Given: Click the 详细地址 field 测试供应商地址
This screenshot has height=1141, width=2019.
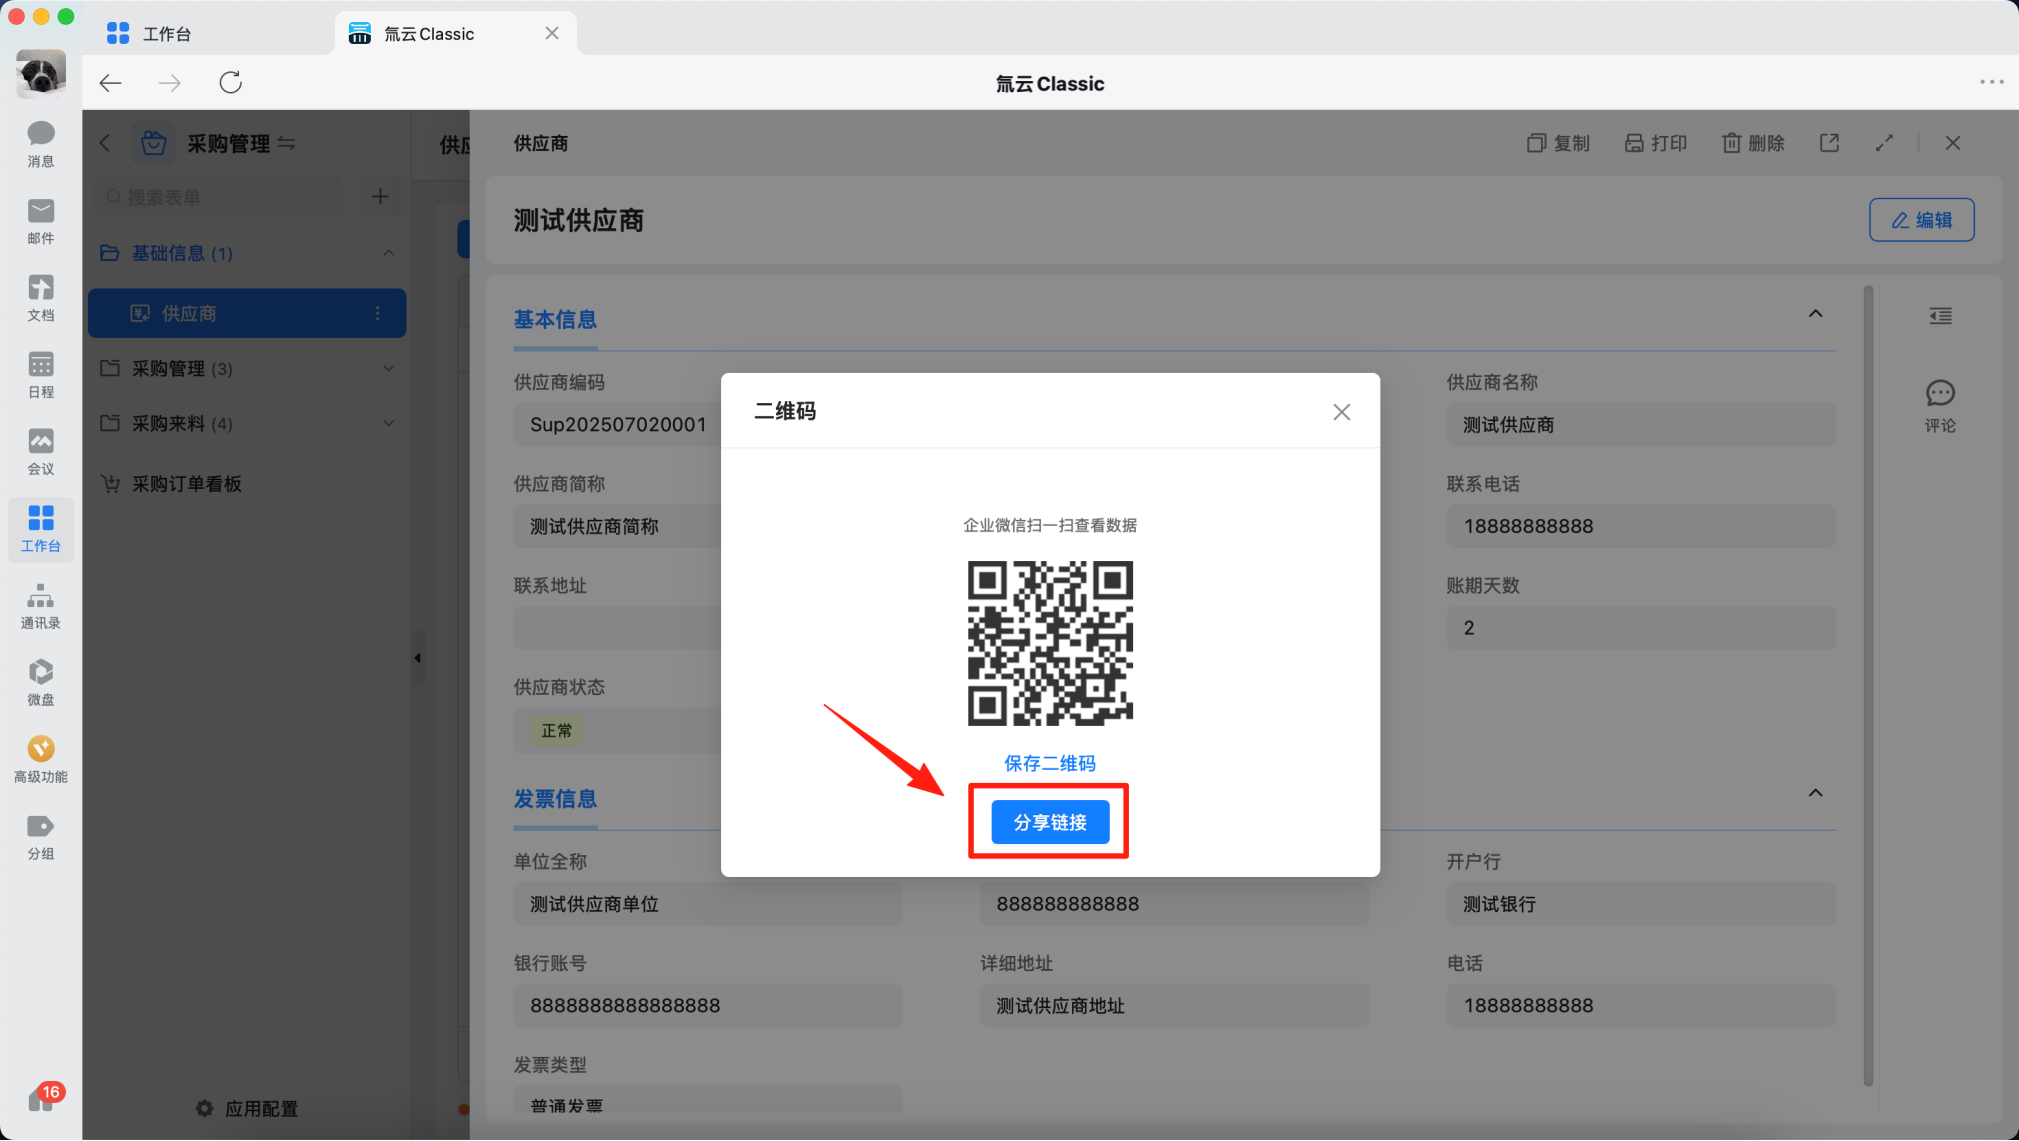Looking at the screenshot, I should coord(1174,1005).
